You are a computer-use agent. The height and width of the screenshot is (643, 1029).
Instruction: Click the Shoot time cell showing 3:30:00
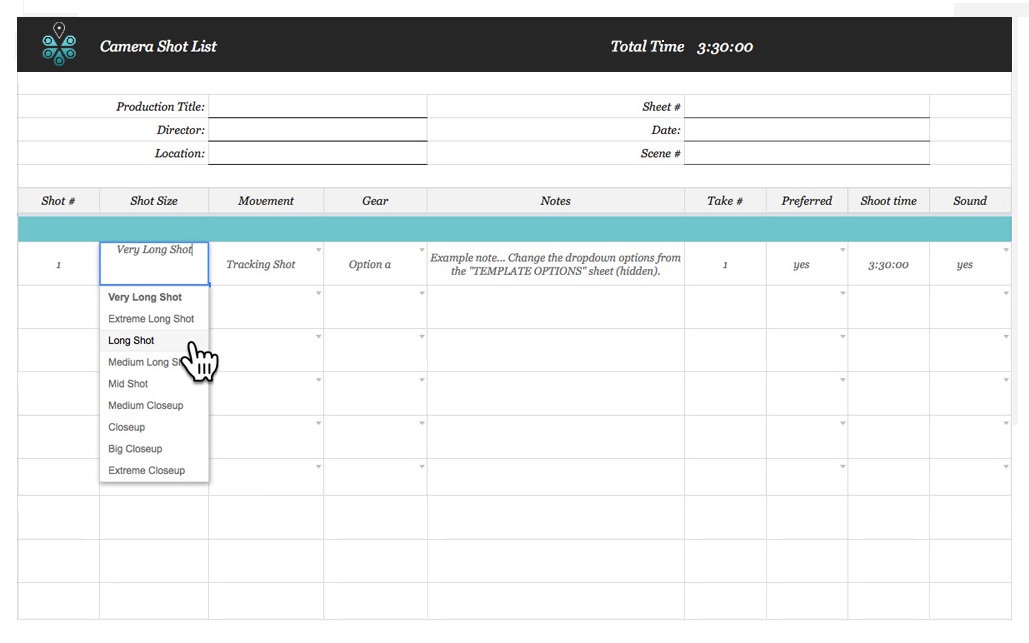pyautogui.click(x=887, y=265)
